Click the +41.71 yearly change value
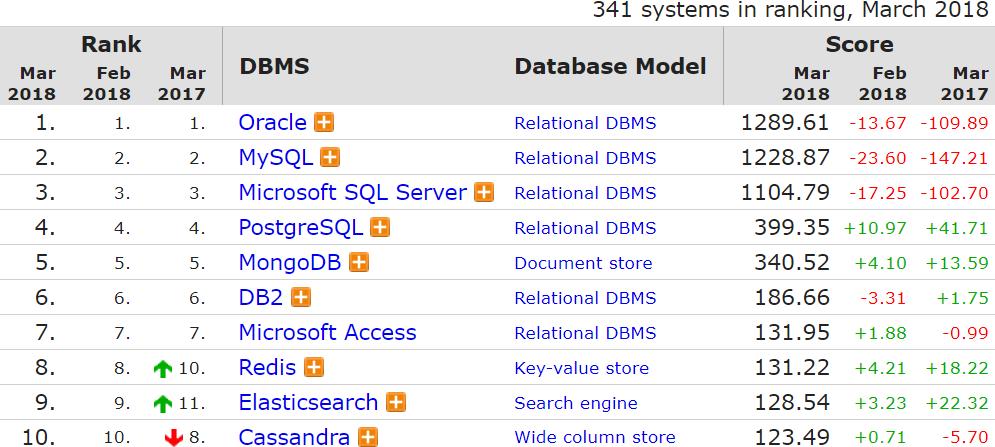The height and width of the screenshot is (447, 995). coord(957,228)
